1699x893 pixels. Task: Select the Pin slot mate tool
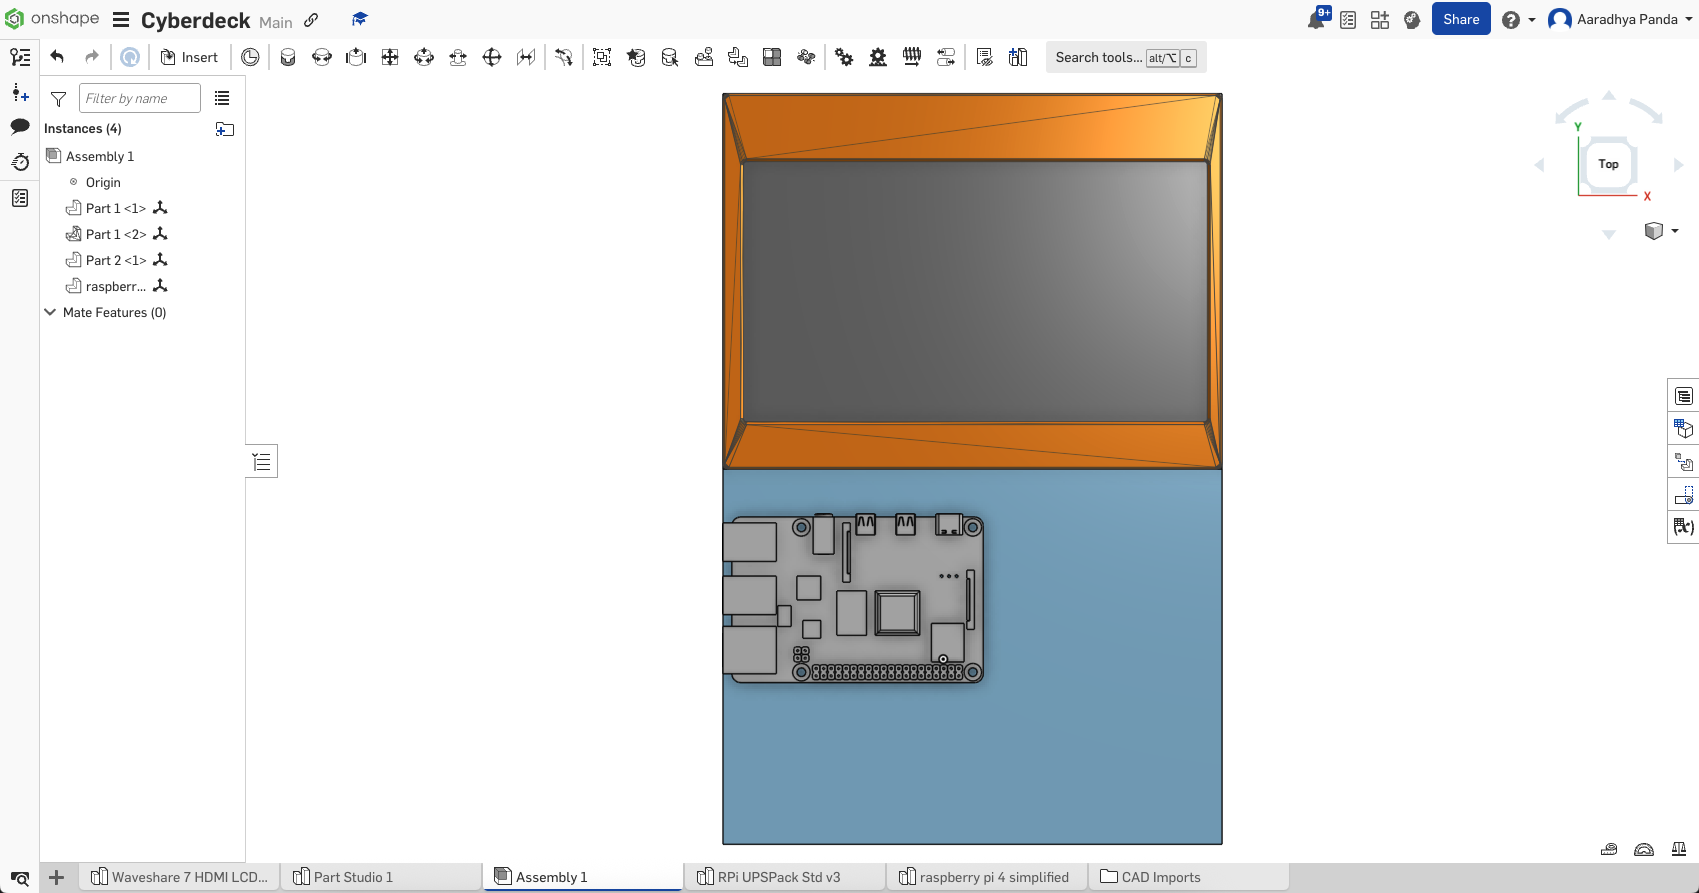[x=458, y=57]
